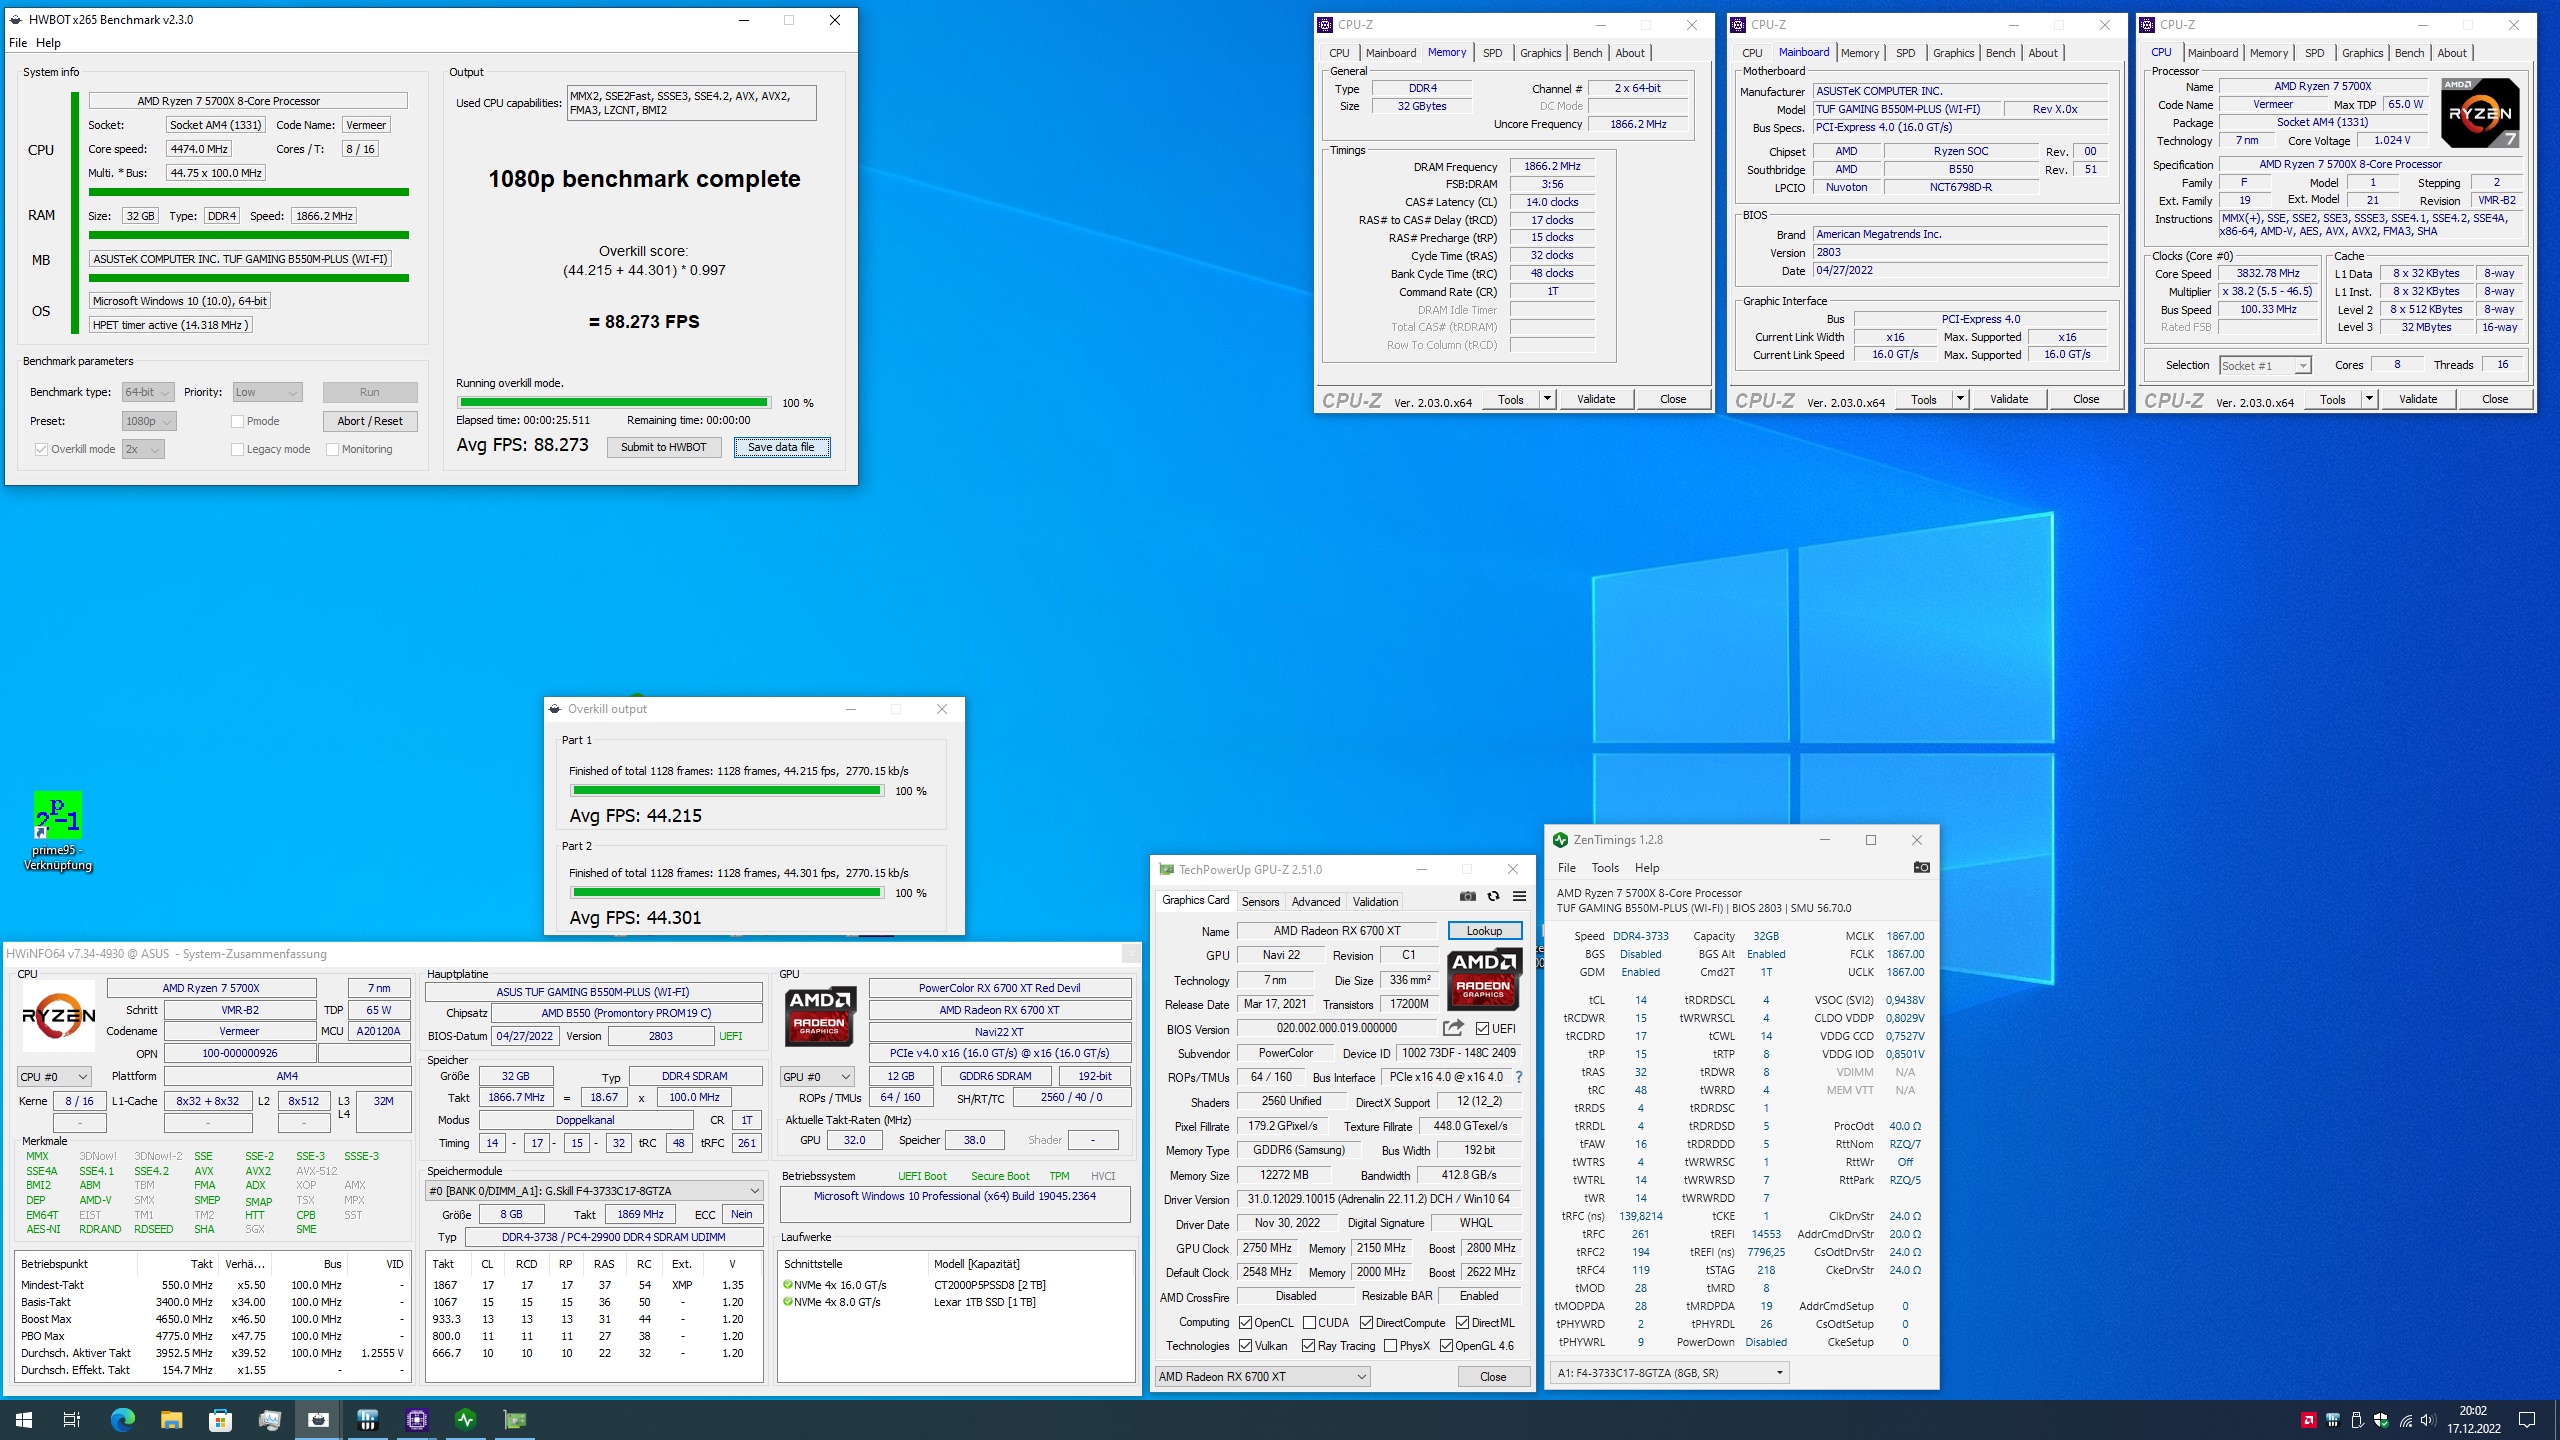This screenshot has height=1440, width=2560.
Task: Open Benchmark type 64-bit dropdown
Action: pyautogui.click(x=148, y=392)
